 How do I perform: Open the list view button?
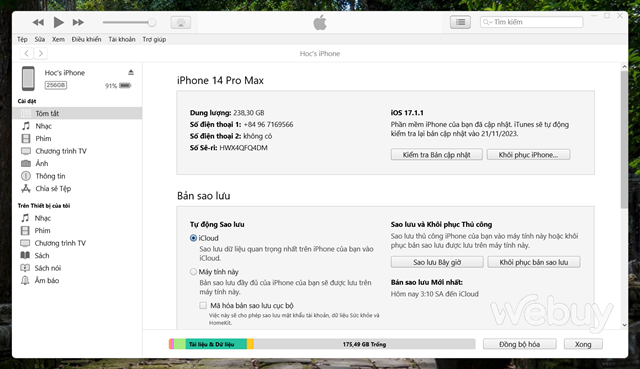460,22
